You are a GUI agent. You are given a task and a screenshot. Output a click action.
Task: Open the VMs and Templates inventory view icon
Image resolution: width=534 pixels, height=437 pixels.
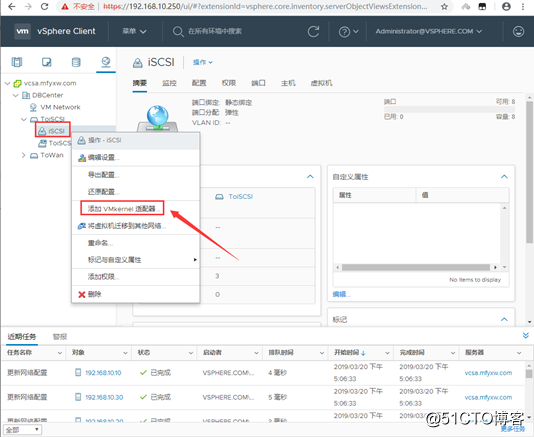click(x=46, y=62)
